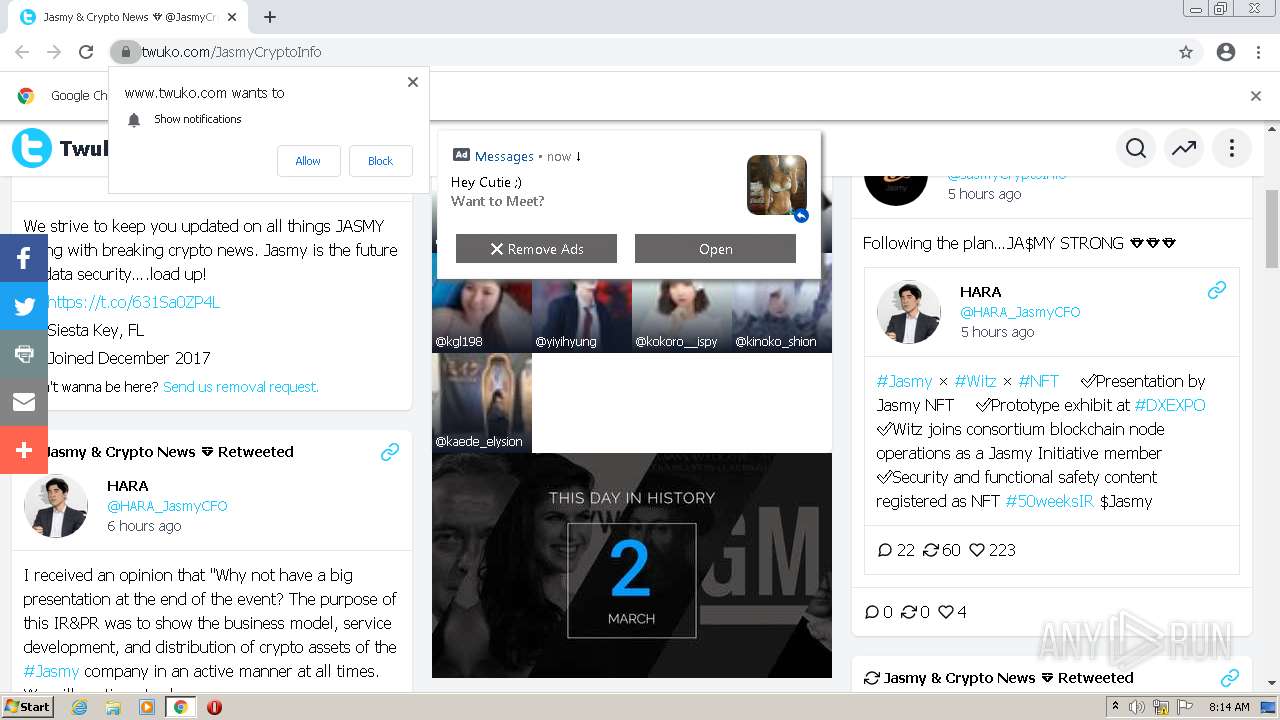Viewport: 1280px width, 720px height.
Task: Open Twuko vertical dots menu
Action: click(x=1232, y=149)
